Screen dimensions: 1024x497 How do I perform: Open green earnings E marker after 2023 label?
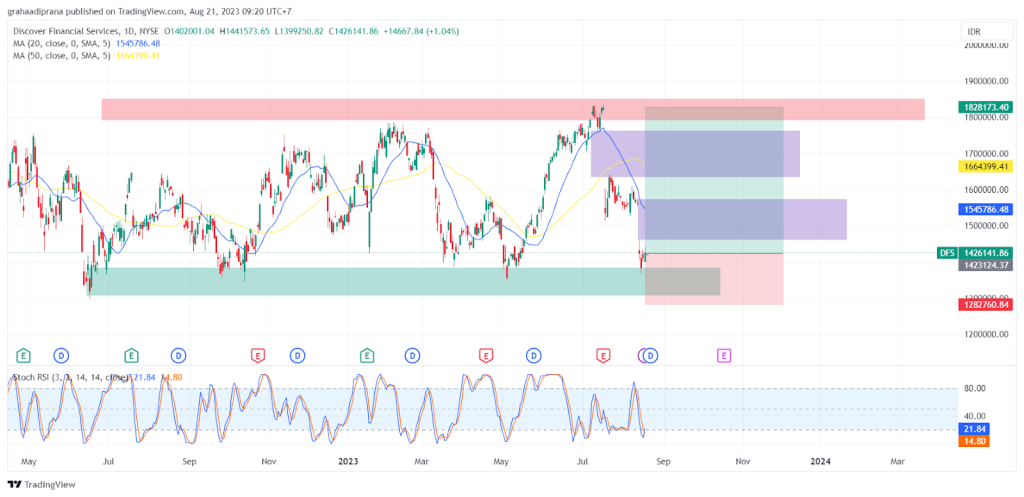tap(367, 355)
